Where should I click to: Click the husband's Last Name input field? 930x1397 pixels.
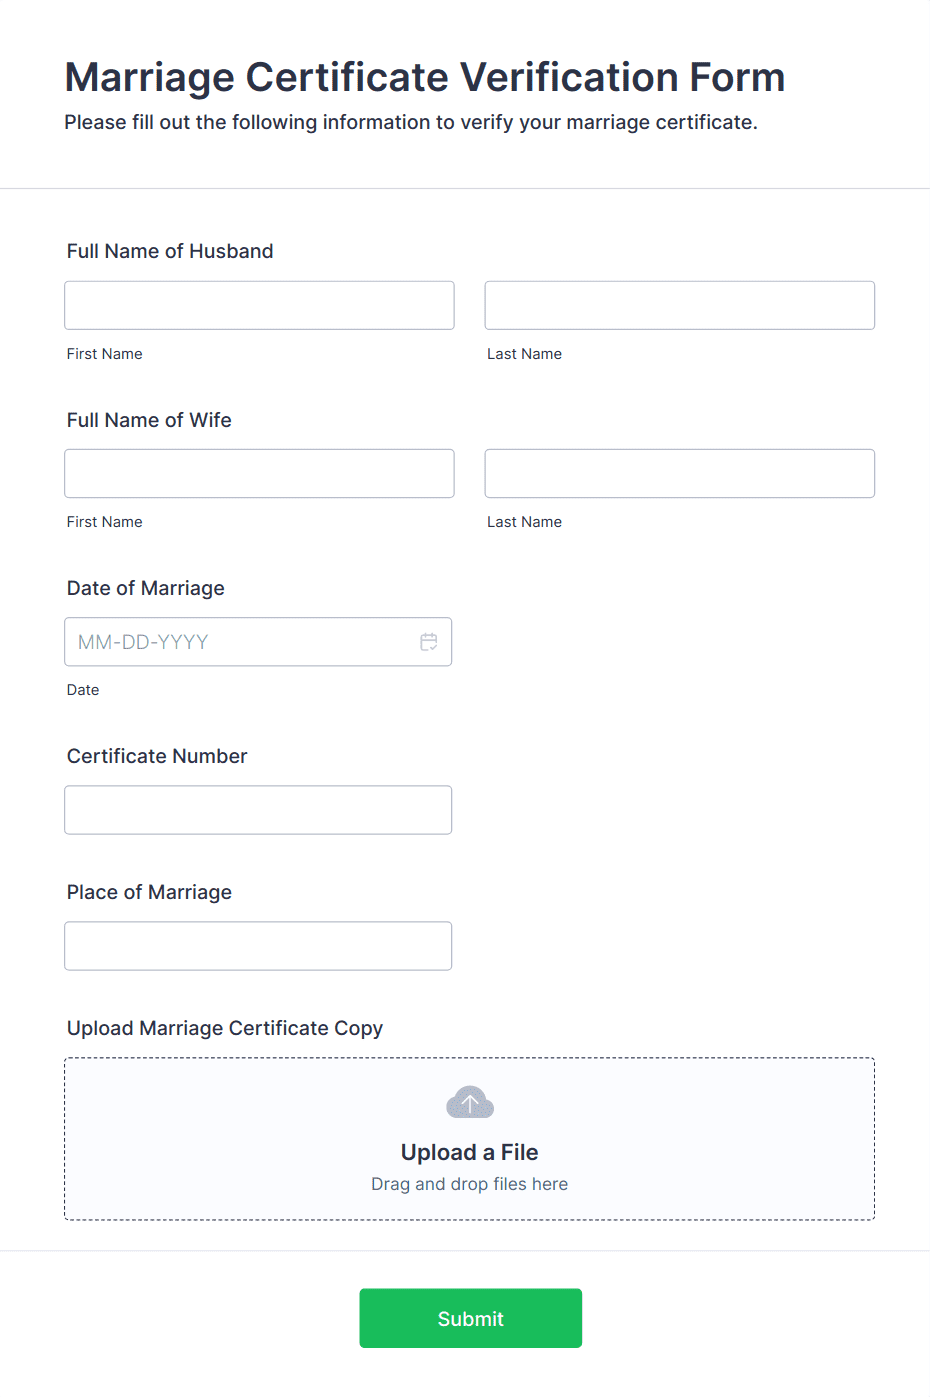[679, 305]
